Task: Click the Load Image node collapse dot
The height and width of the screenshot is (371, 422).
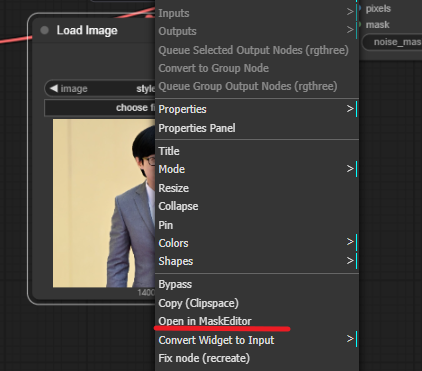Action: [x=44, y=30]
